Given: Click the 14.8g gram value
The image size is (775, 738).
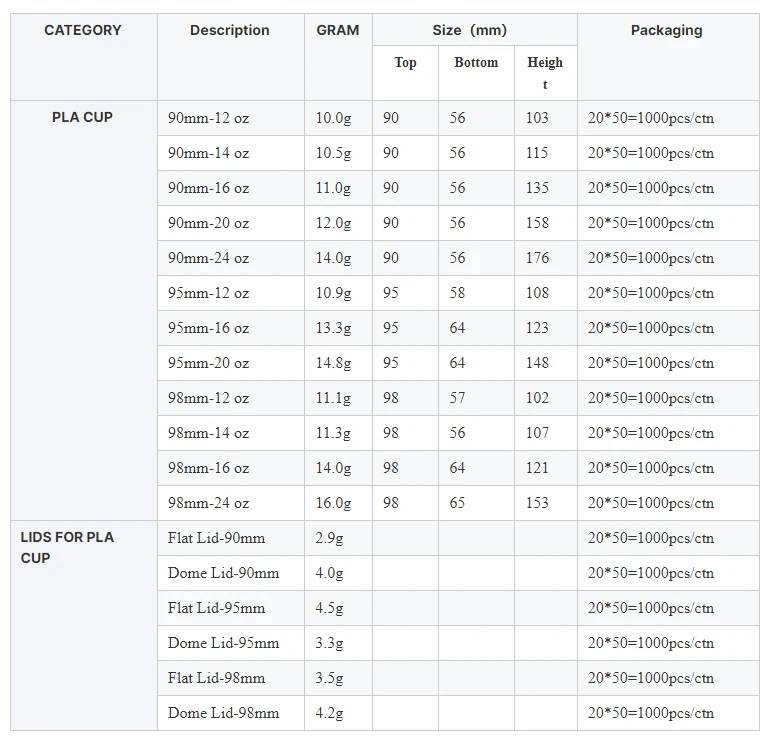Looking at the screenshot, I should 334,363.
